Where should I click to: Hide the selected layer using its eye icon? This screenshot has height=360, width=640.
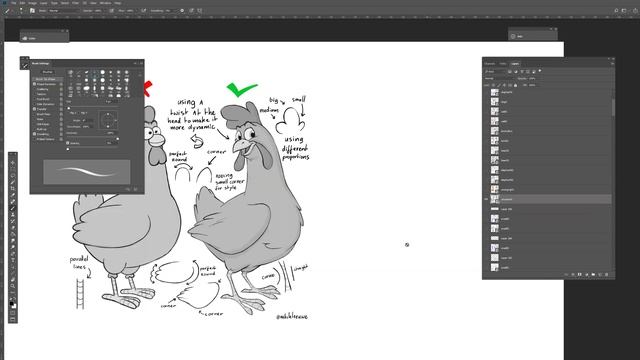486,199
